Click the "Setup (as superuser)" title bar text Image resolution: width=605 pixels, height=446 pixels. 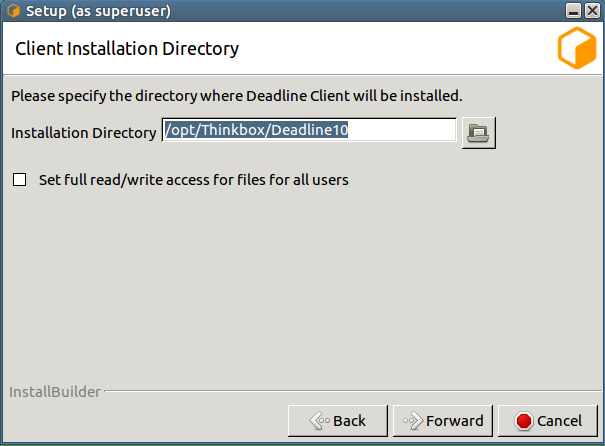pyautogui.click(x=98, y=11)
